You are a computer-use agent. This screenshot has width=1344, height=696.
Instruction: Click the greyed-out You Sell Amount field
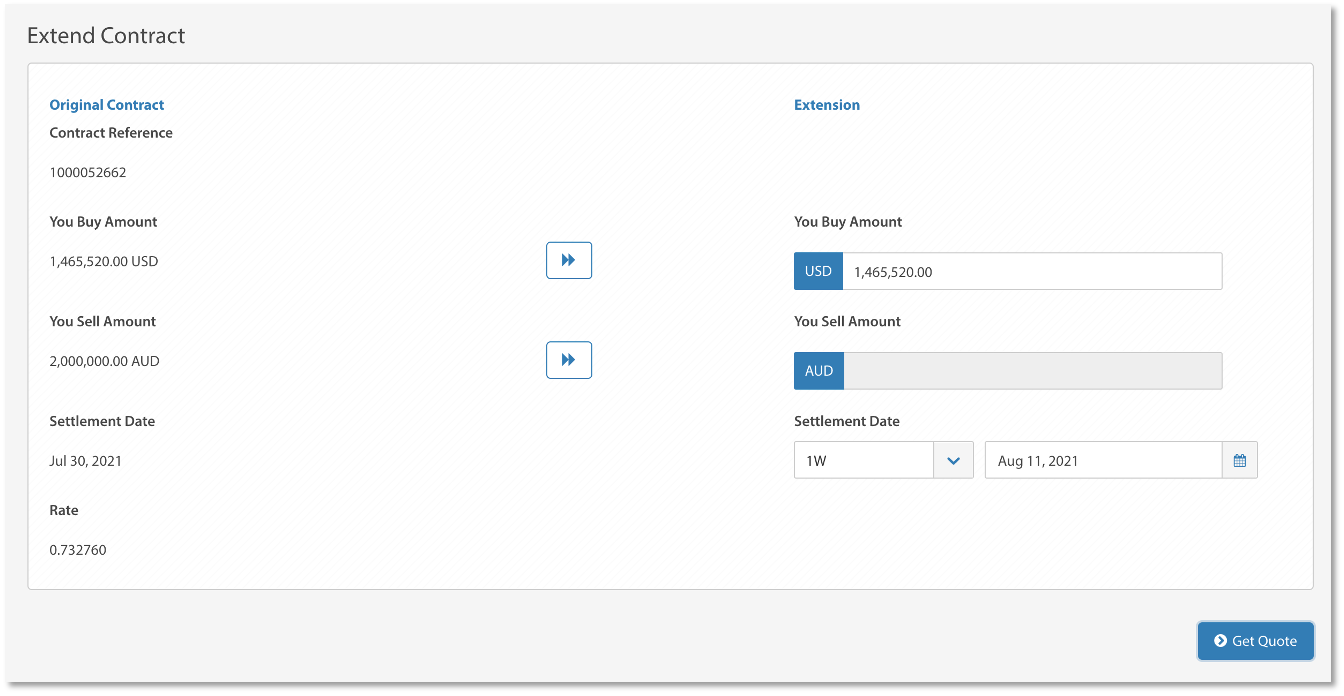point(1032,371)
